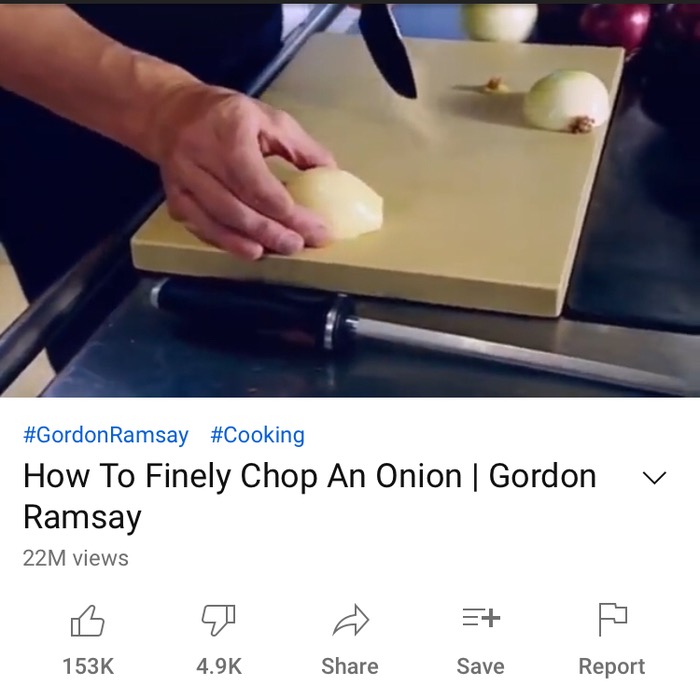Tap the knife blade in video
This screenshot has width=700, height=700.
point(388,49)
